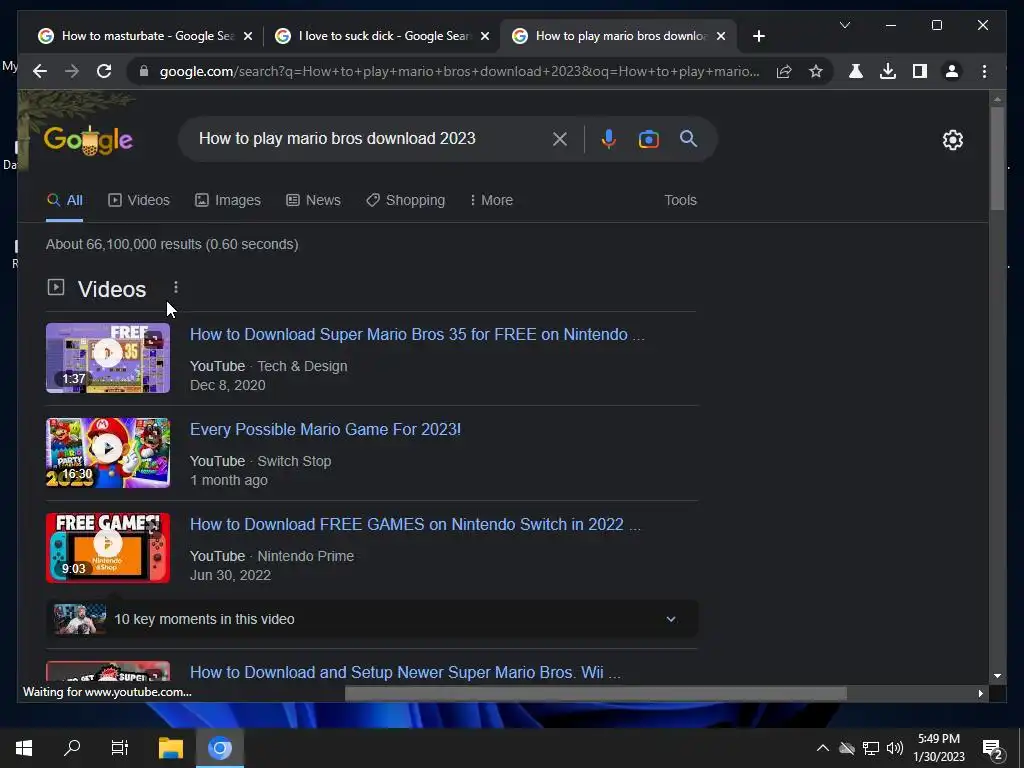The image size is (1024, 768).
Task: Switch to the News search tab
Action: [313, 200]
